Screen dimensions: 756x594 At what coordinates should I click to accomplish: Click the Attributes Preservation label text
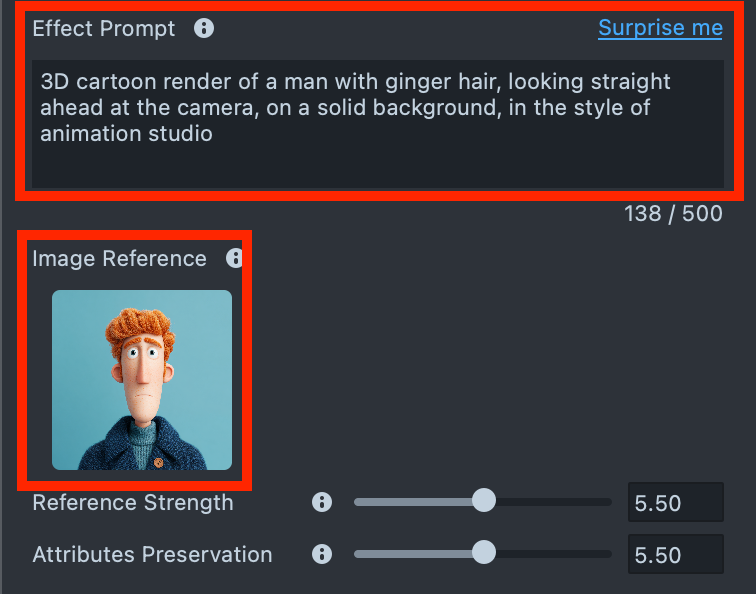[152, 554]
